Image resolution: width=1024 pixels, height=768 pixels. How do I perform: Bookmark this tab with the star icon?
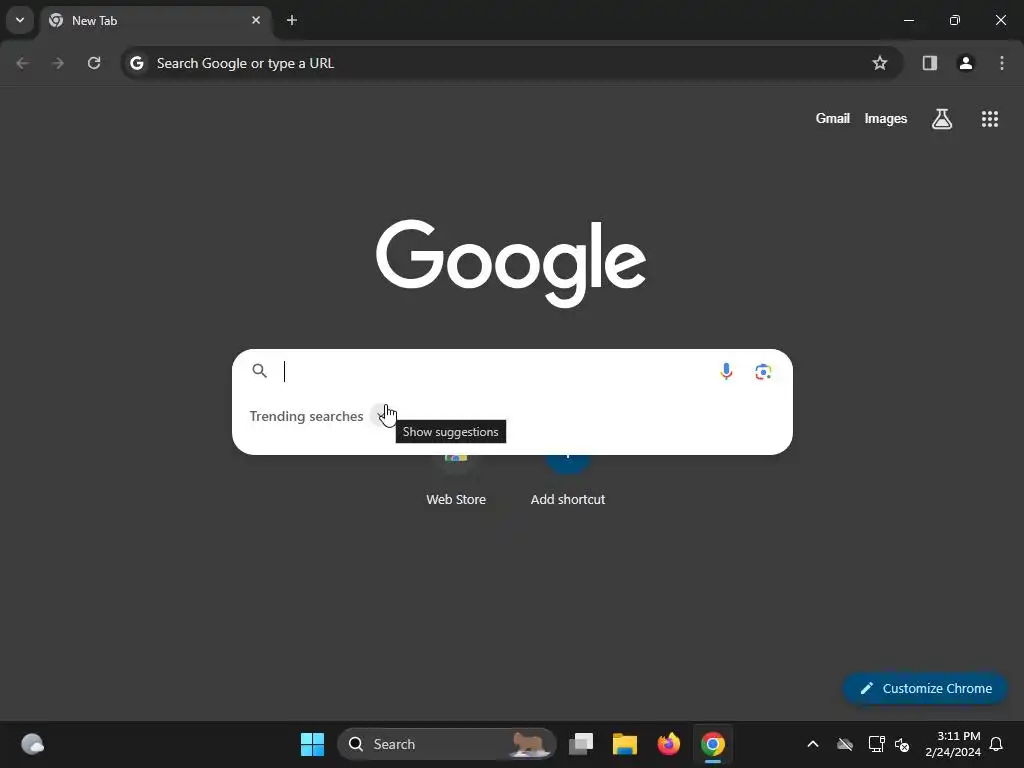pos(880,63)
